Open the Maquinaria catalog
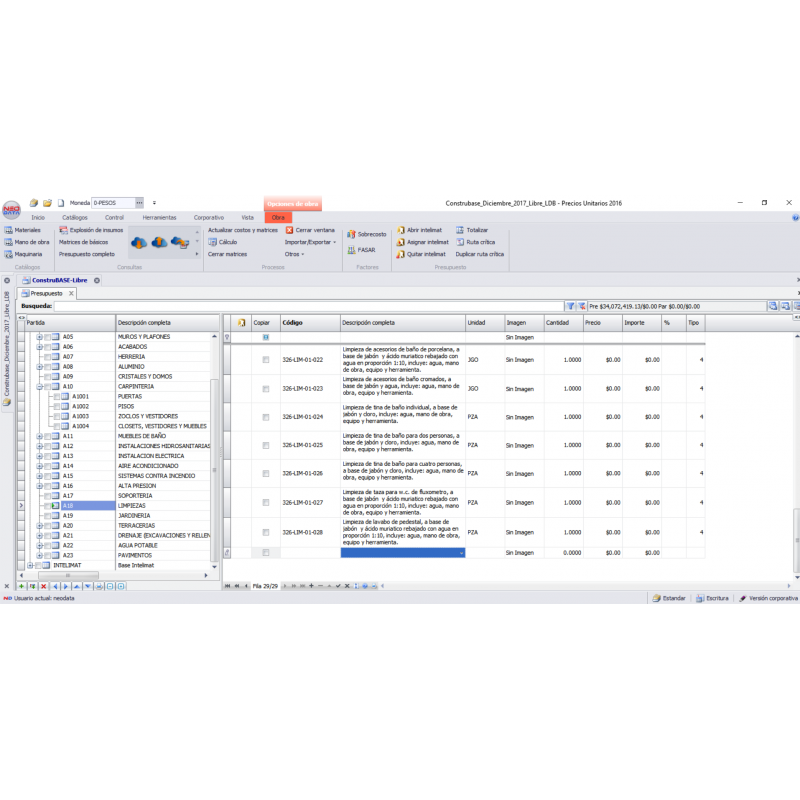Image resolution: width=800 pixels, height=800 pixels. click(7, 254)
